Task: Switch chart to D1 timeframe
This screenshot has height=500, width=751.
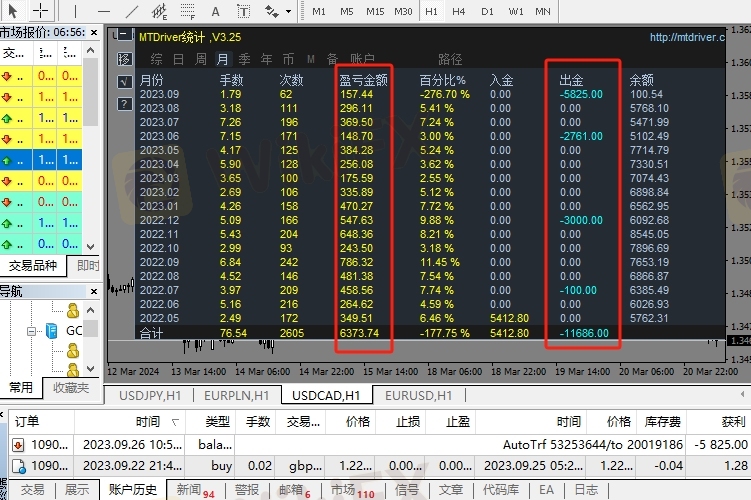Action: [x=487, y=11]
